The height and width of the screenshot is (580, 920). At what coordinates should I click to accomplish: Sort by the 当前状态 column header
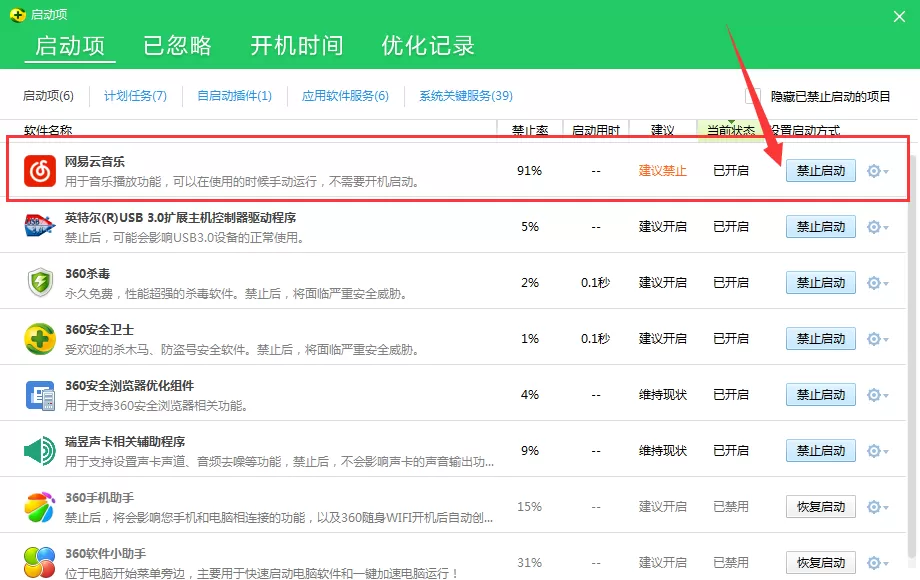coord(730,130)
